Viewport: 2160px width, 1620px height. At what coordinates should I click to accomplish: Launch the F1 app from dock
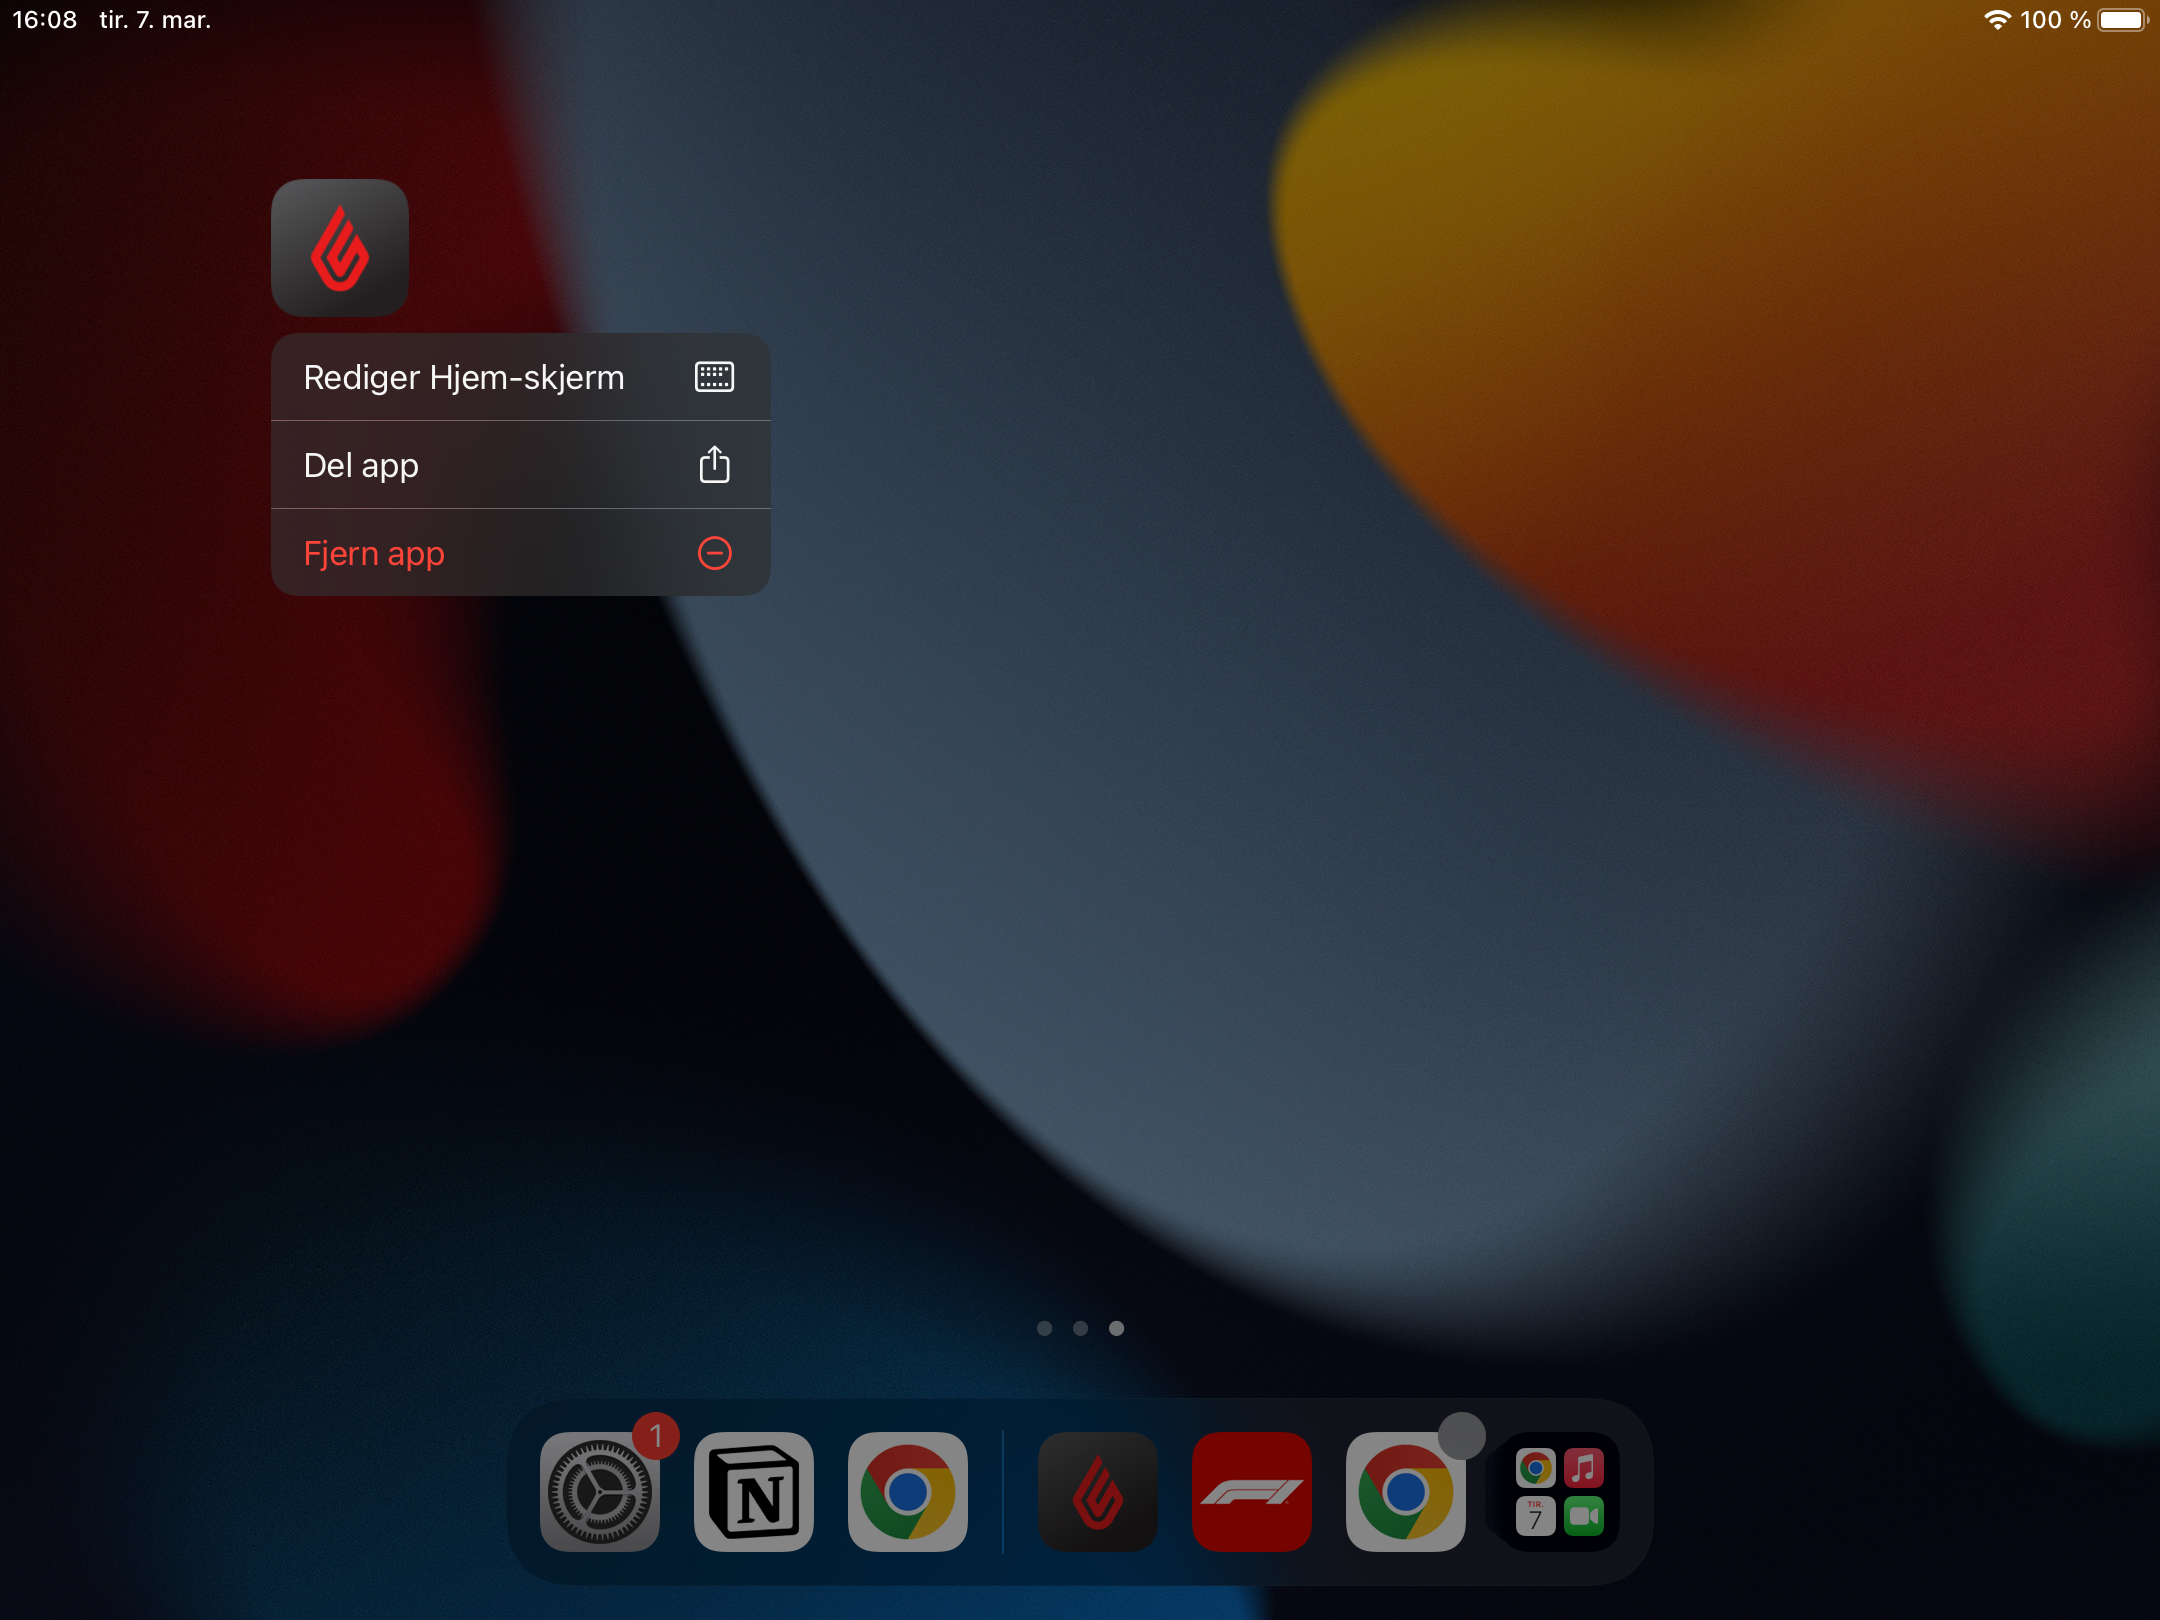click(x=1252, y=1492)
